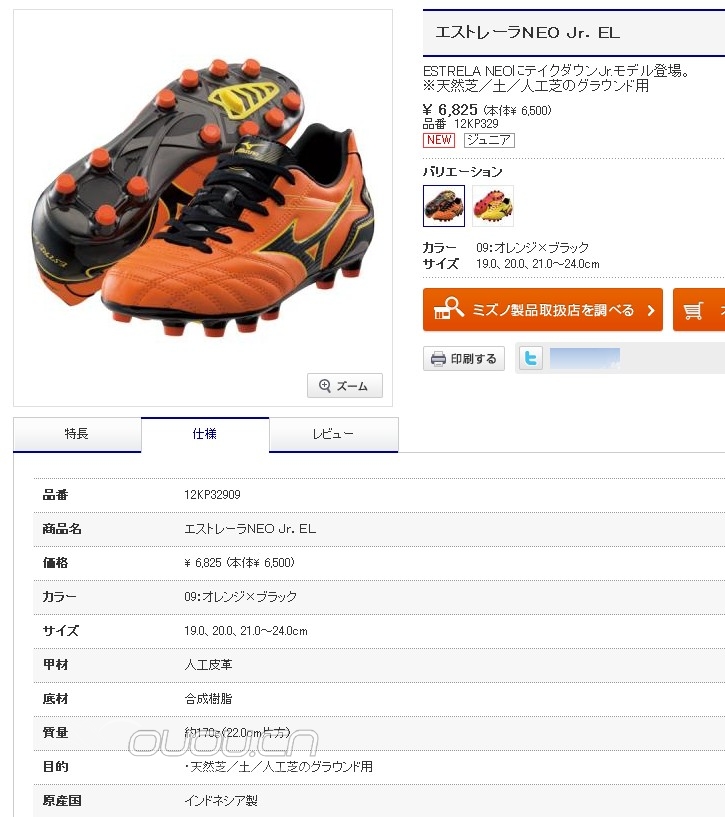Screen dimensions: 725x817
Task: Click the shopping cart icon
Action: (693, 311)
